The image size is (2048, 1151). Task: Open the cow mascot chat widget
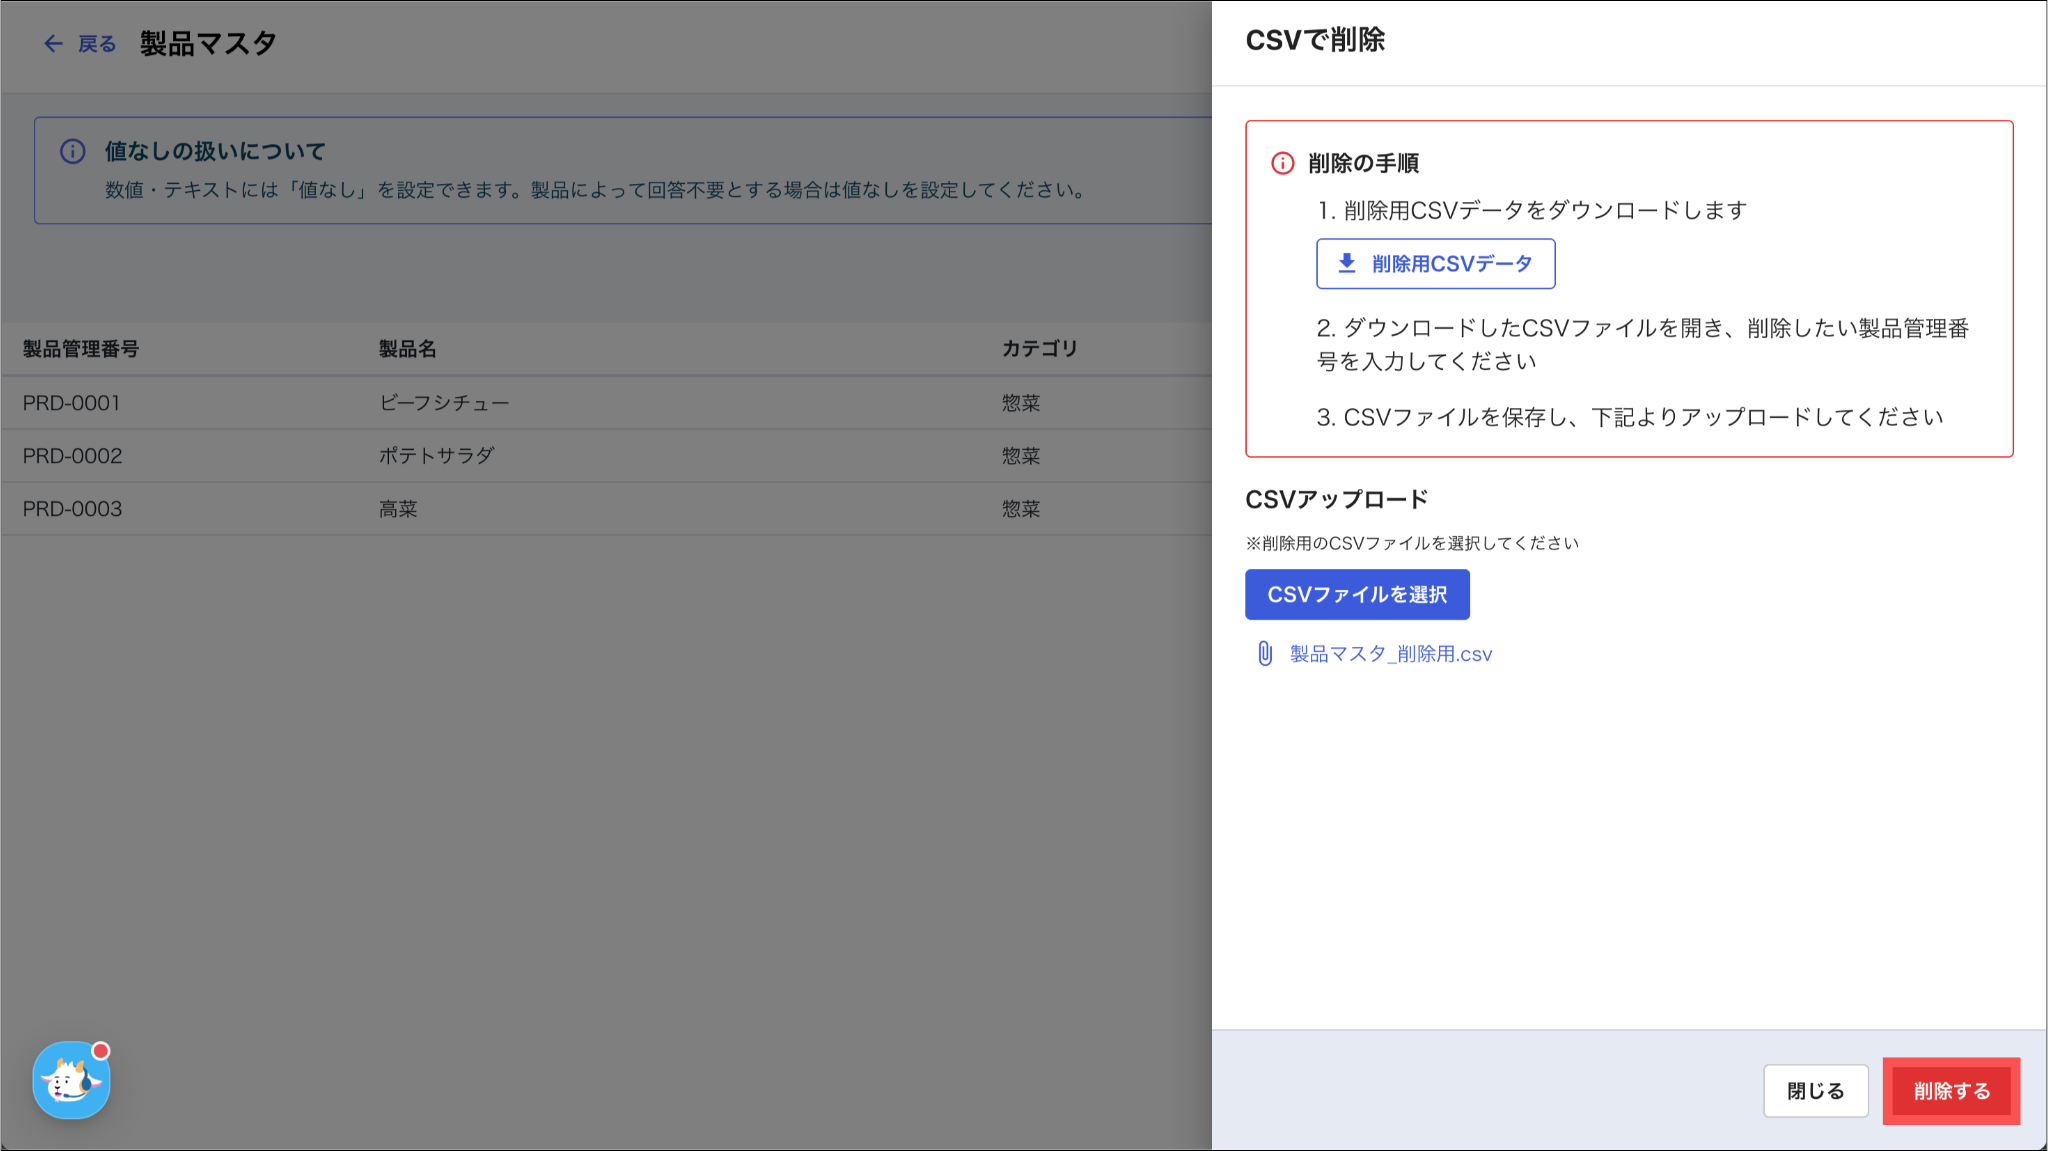[70, 1082]
